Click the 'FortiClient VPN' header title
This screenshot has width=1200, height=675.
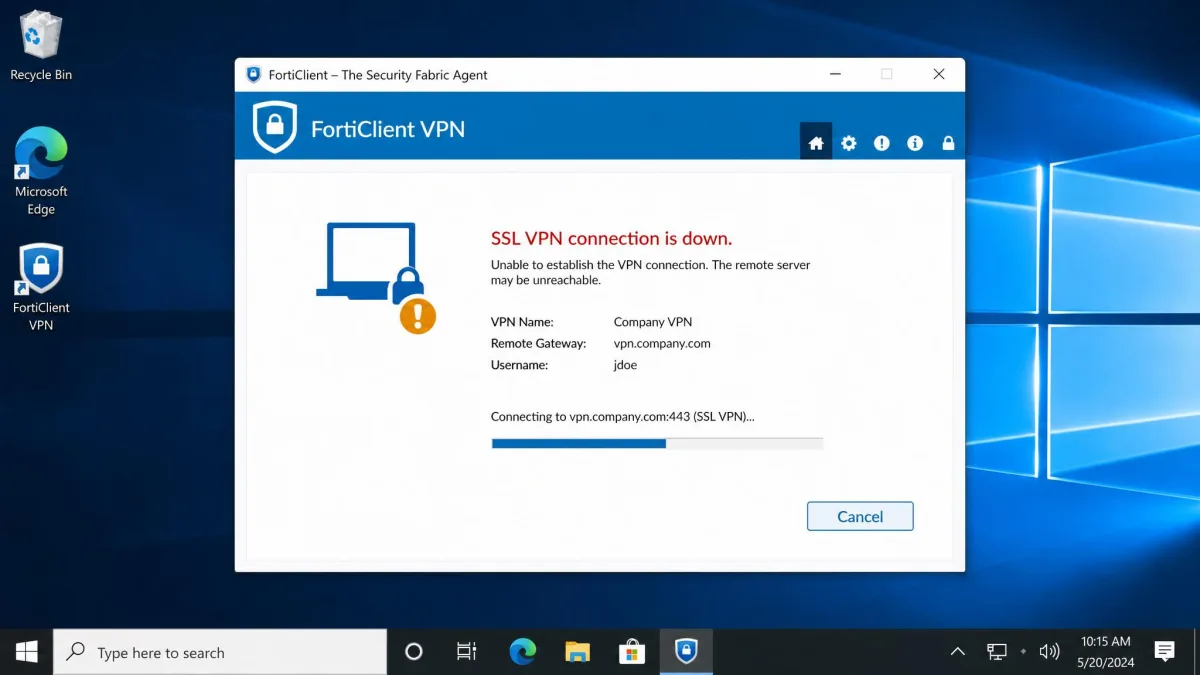[388, 129]
